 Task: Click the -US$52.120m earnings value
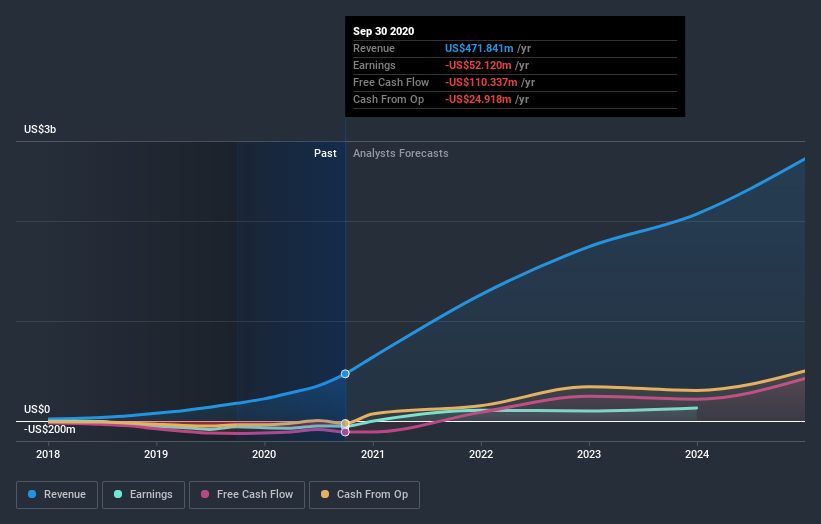click(478, 65)
